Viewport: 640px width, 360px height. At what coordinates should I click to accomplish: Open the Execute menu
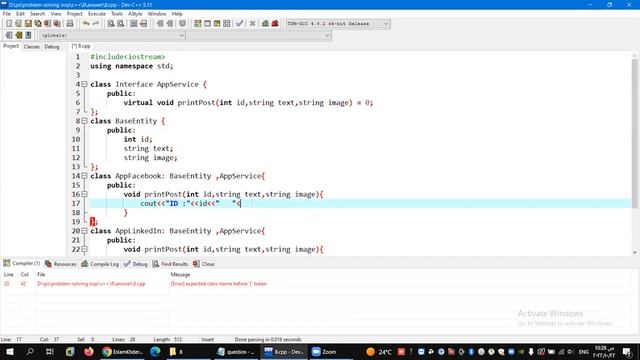pyautogui.click(x=97, y=14)
